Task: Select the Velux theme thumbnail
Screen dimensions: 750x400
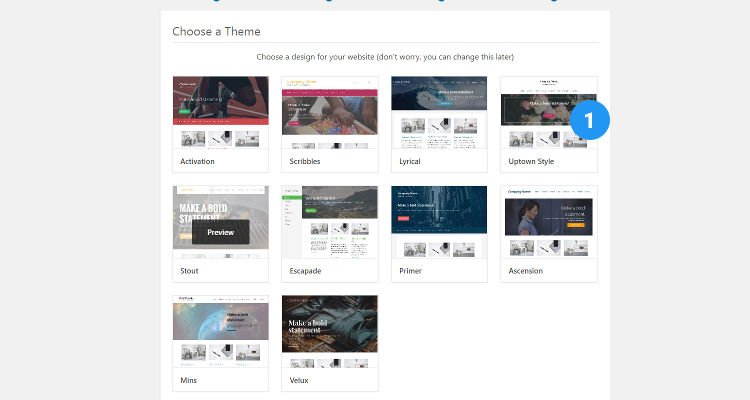Action: pos(330,332)
